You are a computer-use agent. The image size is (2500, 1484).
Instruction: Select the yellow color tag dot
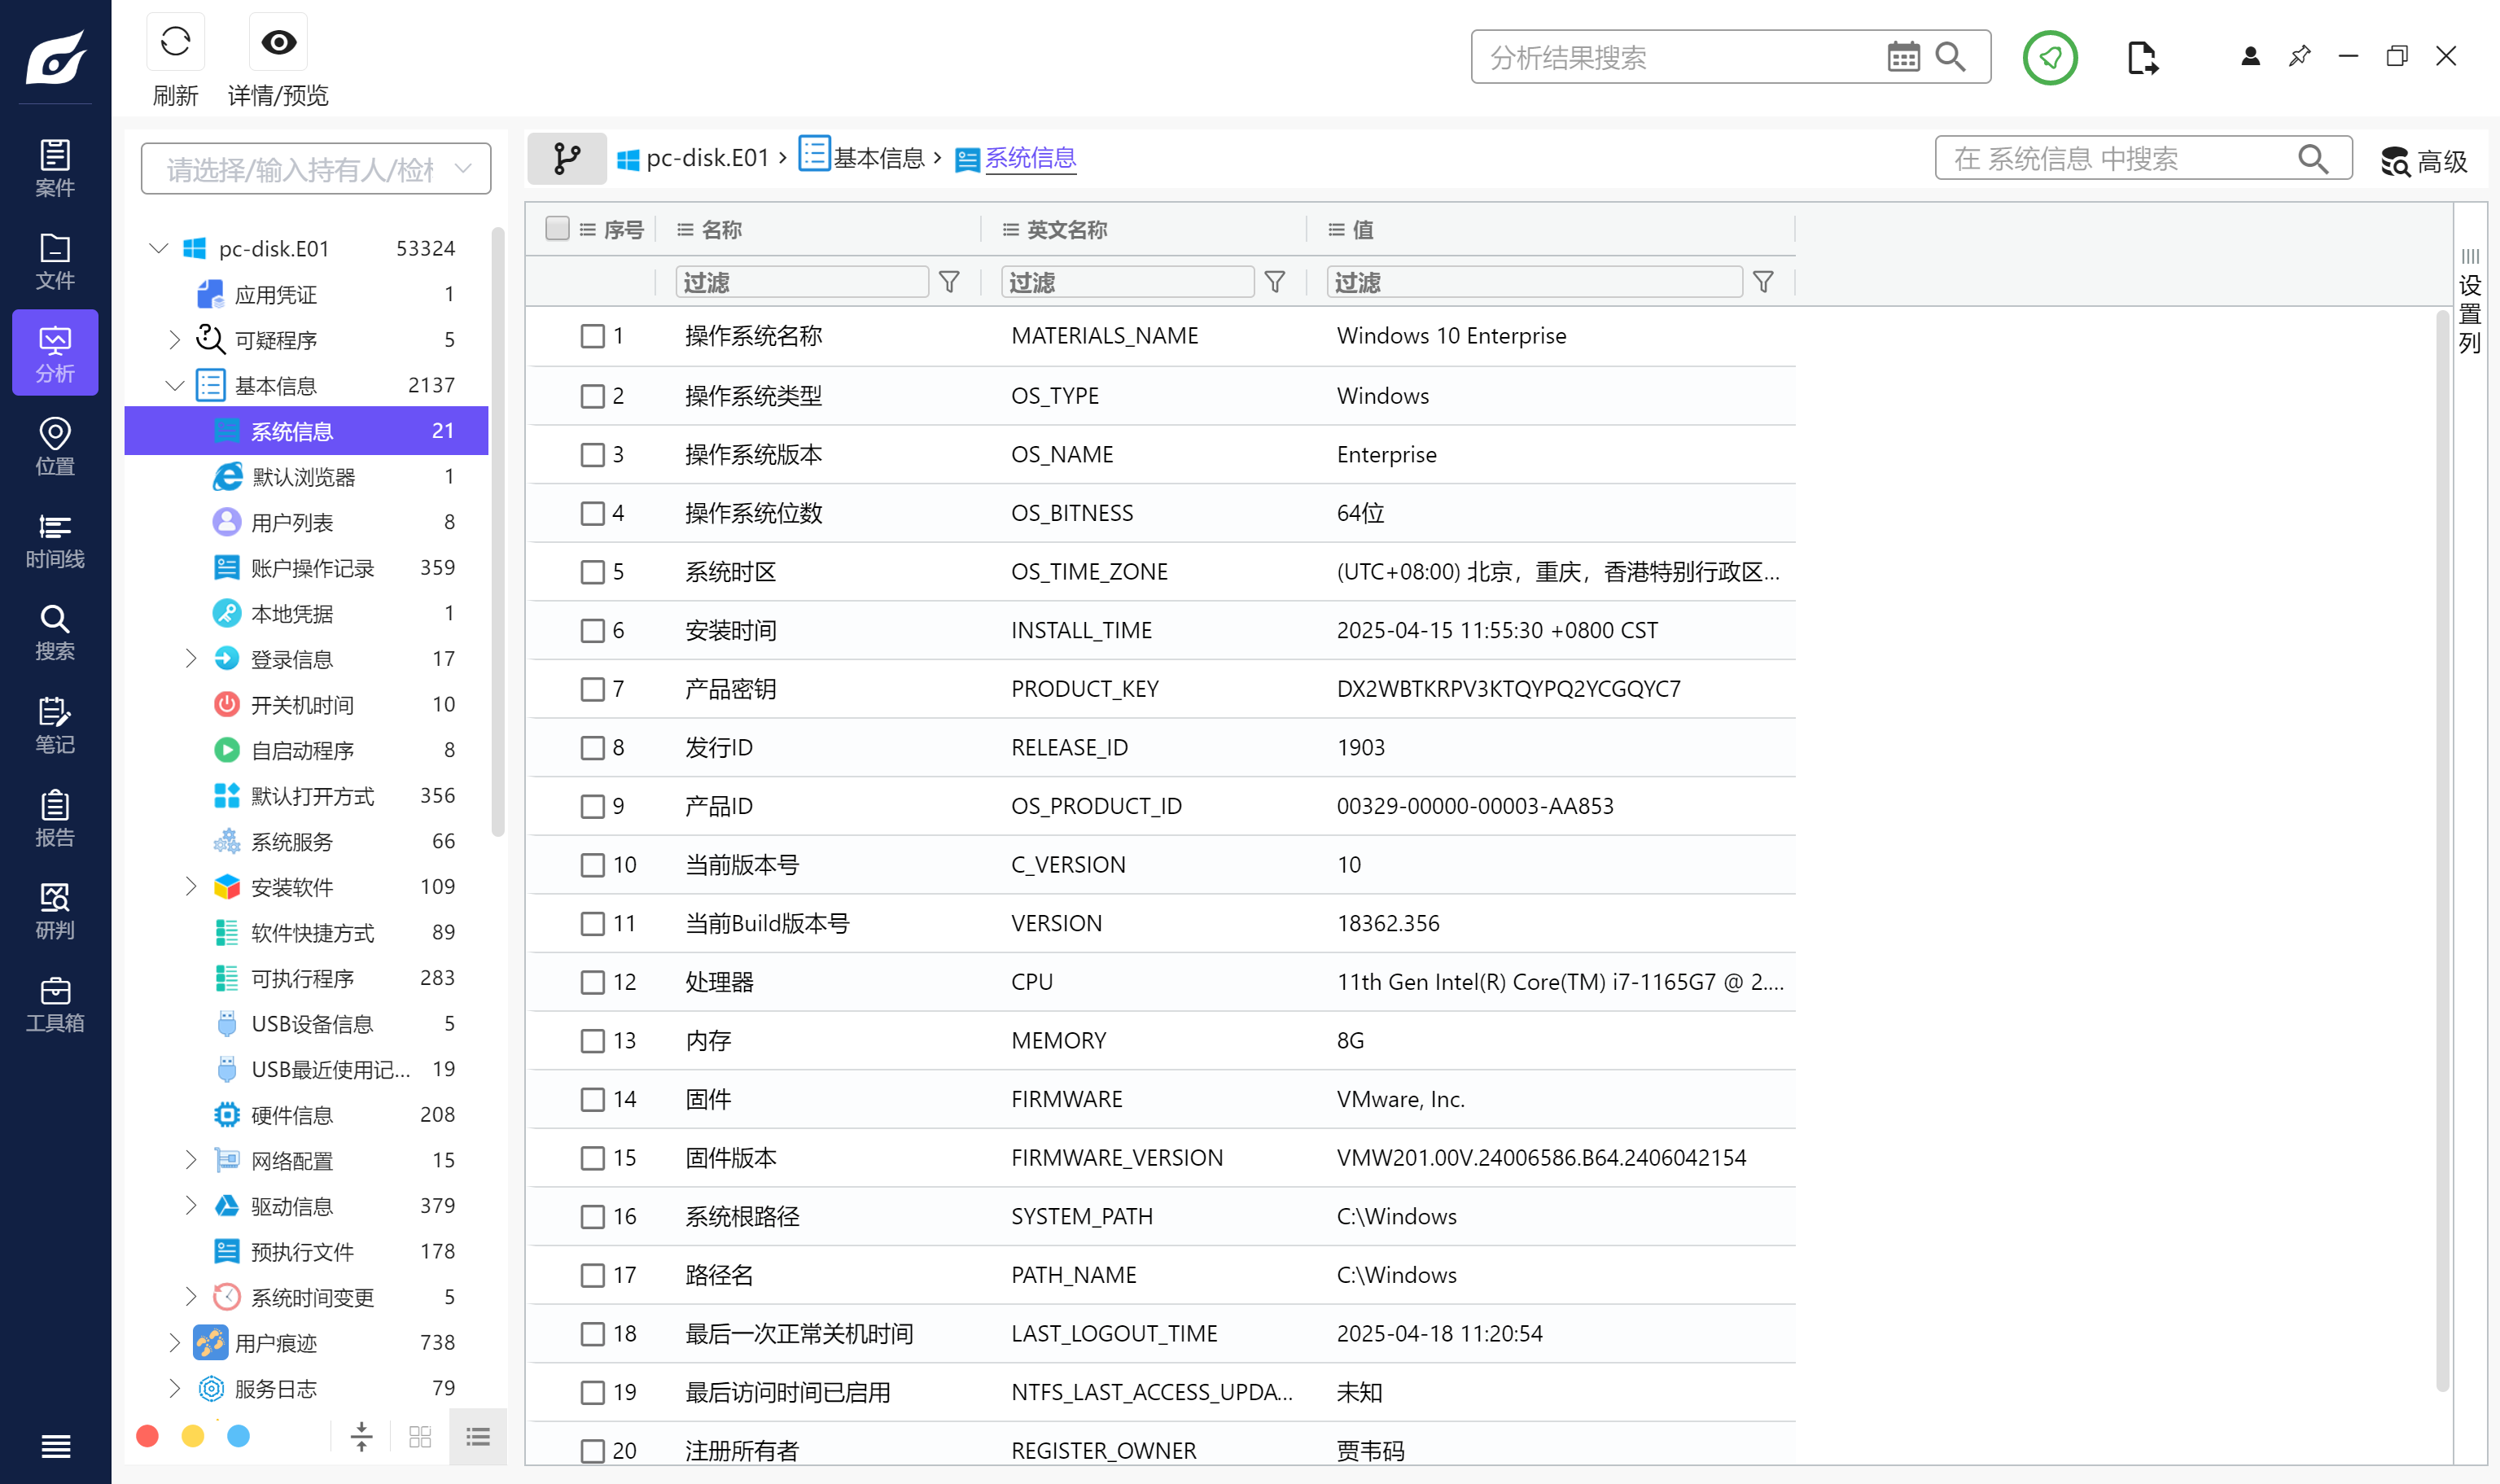(193, 1436)
